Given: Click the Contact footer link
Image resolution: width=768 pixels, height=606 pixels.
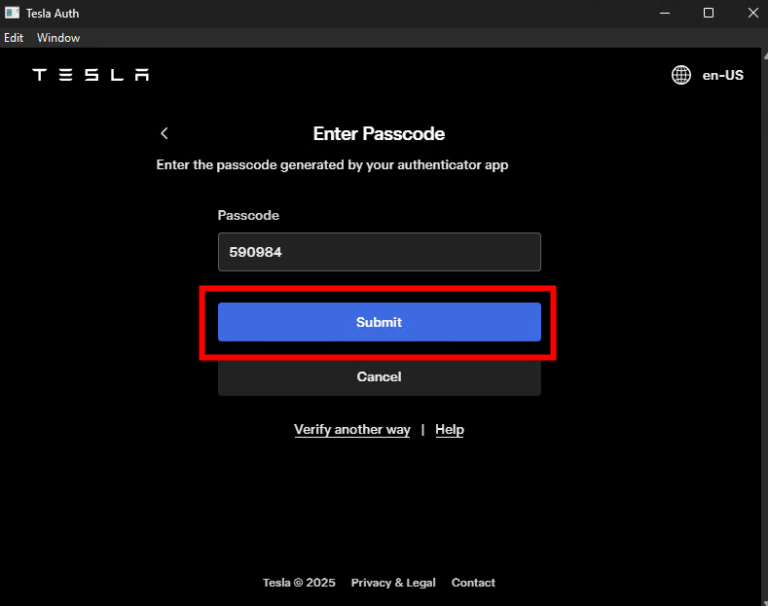Looking at the screenshot, I should 473,583.
